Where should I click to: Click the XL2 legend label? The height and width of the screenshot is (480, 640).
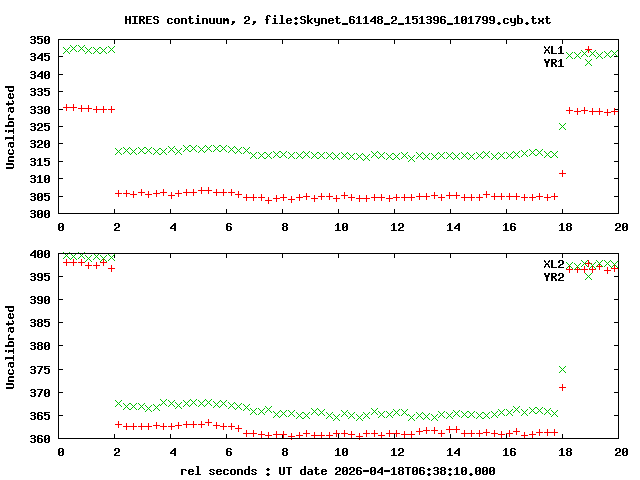point(553,264)
